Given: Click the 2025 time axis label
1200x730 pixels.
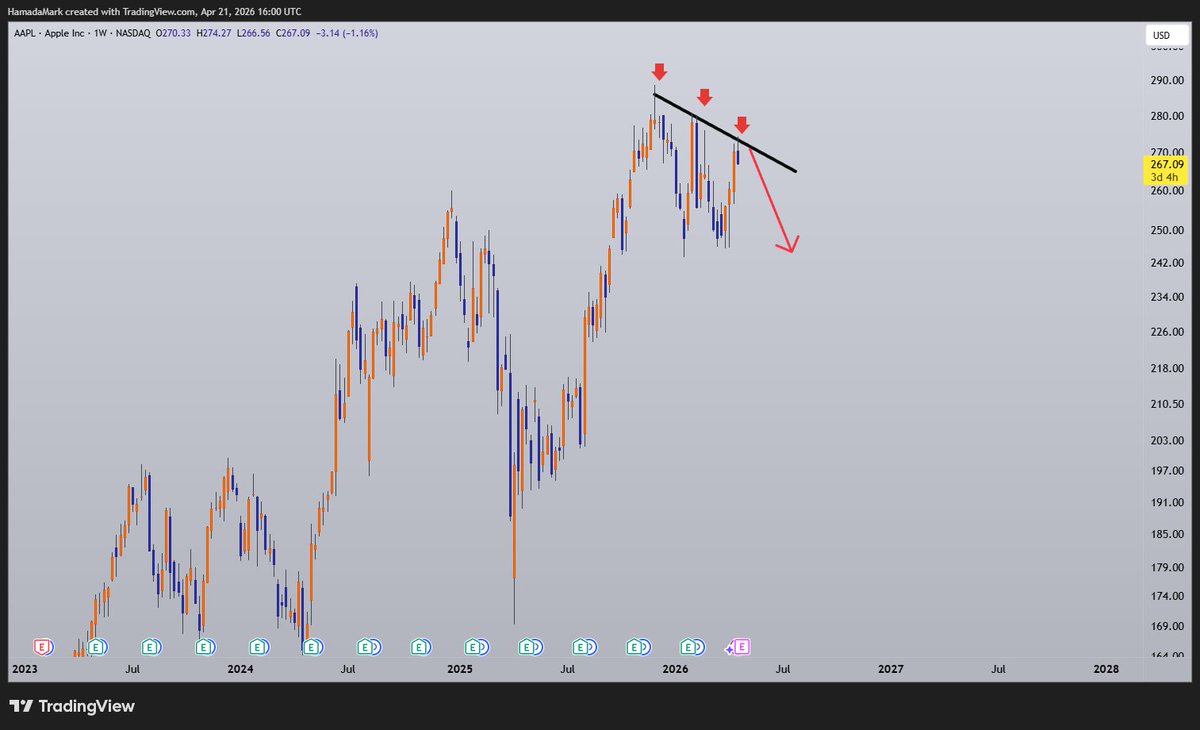Looking at the screenshot, I should 459,669.
